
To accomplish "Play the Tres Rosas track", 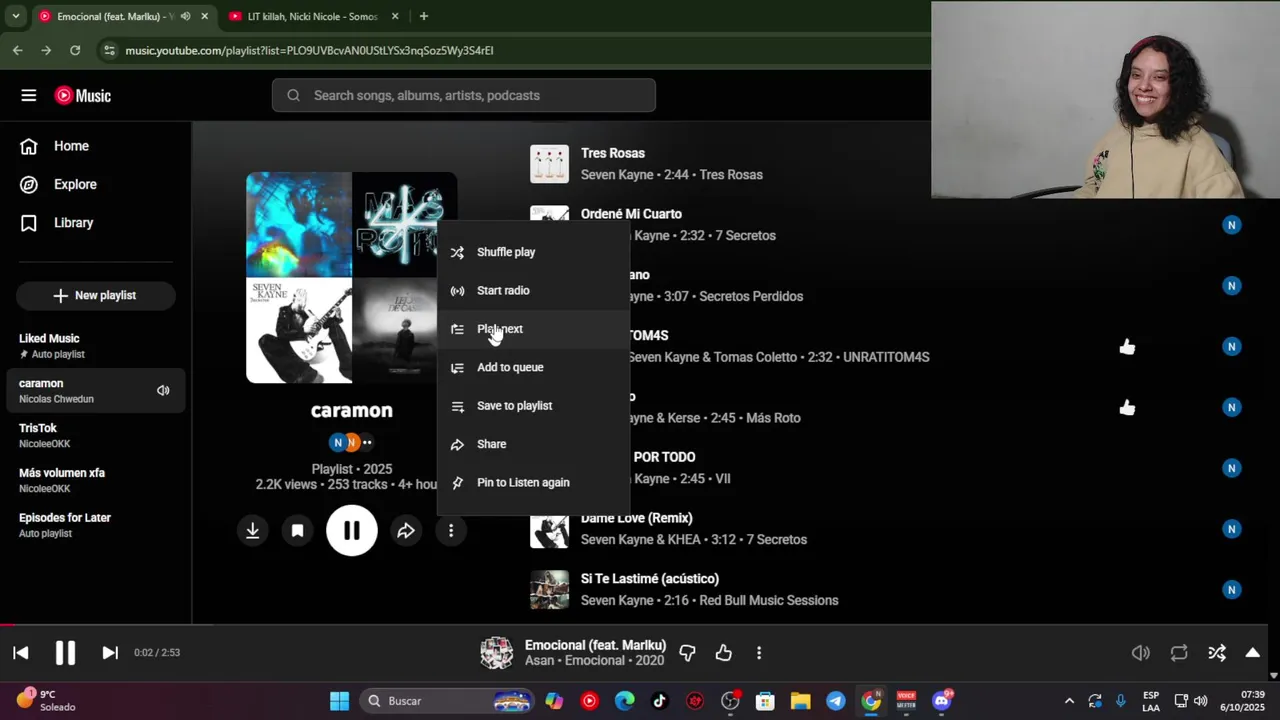I will [x=613, y=153].
